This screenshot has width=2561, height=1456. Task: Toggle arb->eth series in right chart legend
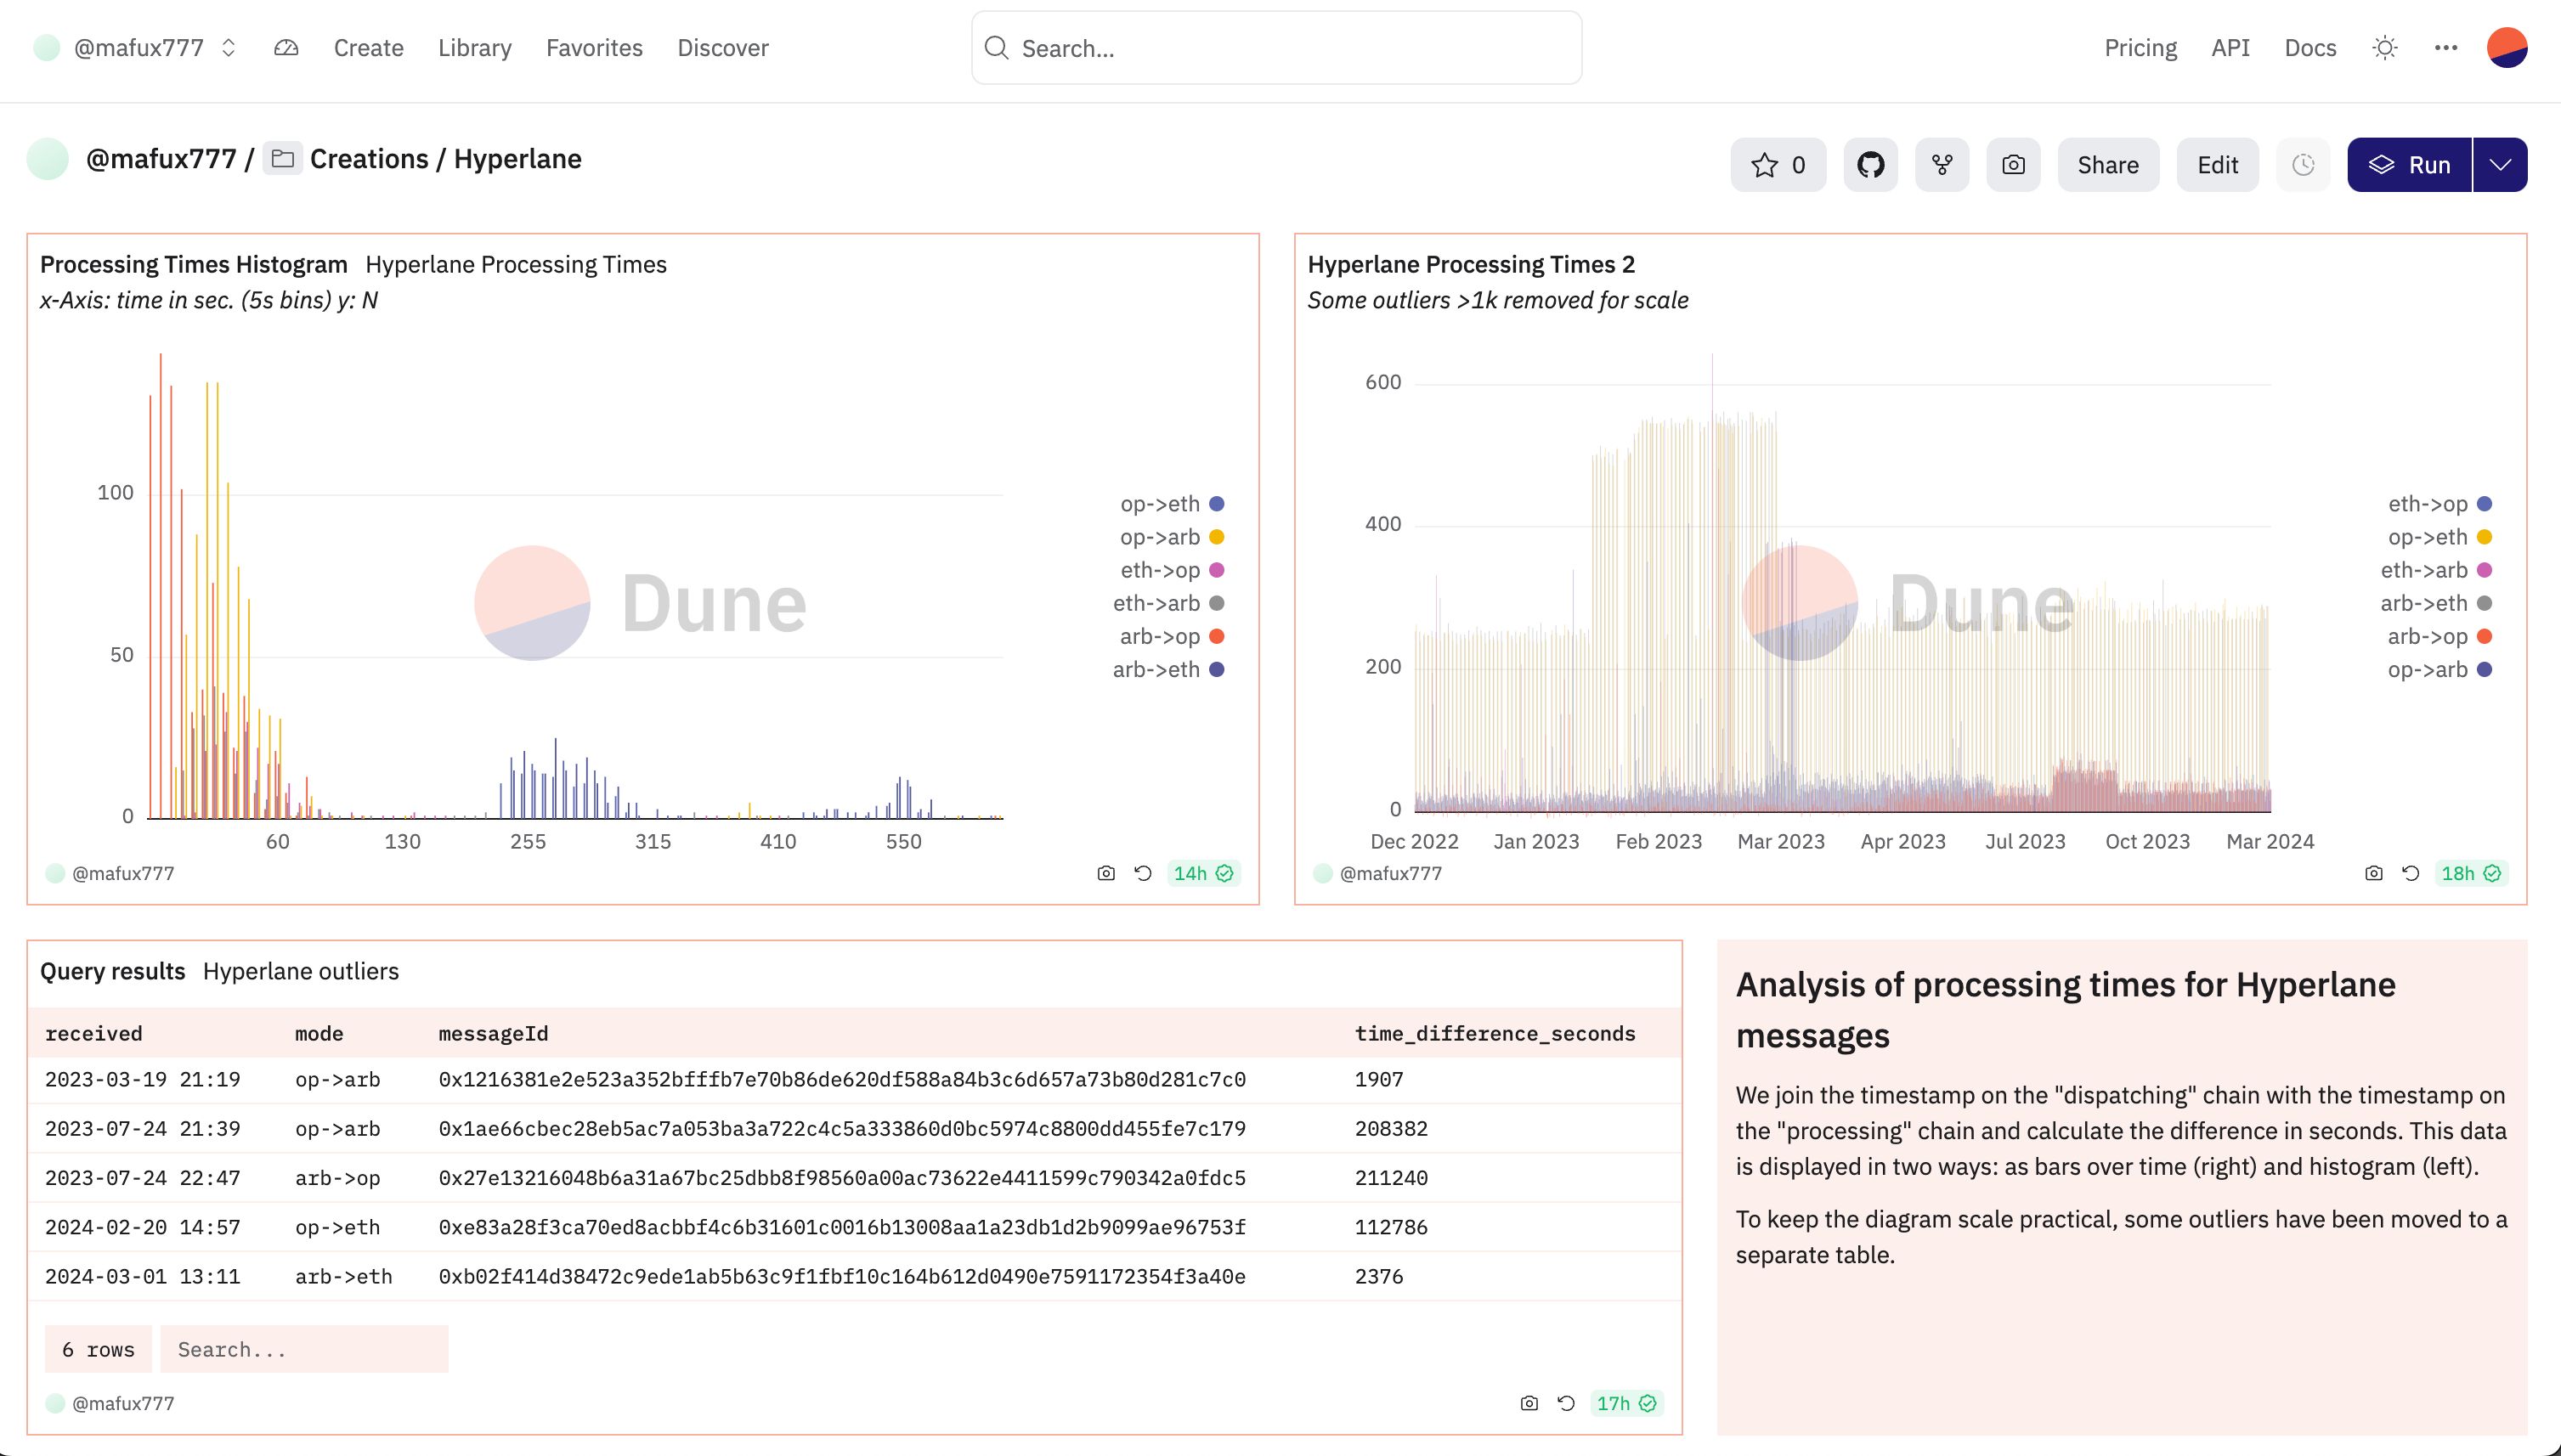(2437, 603)
